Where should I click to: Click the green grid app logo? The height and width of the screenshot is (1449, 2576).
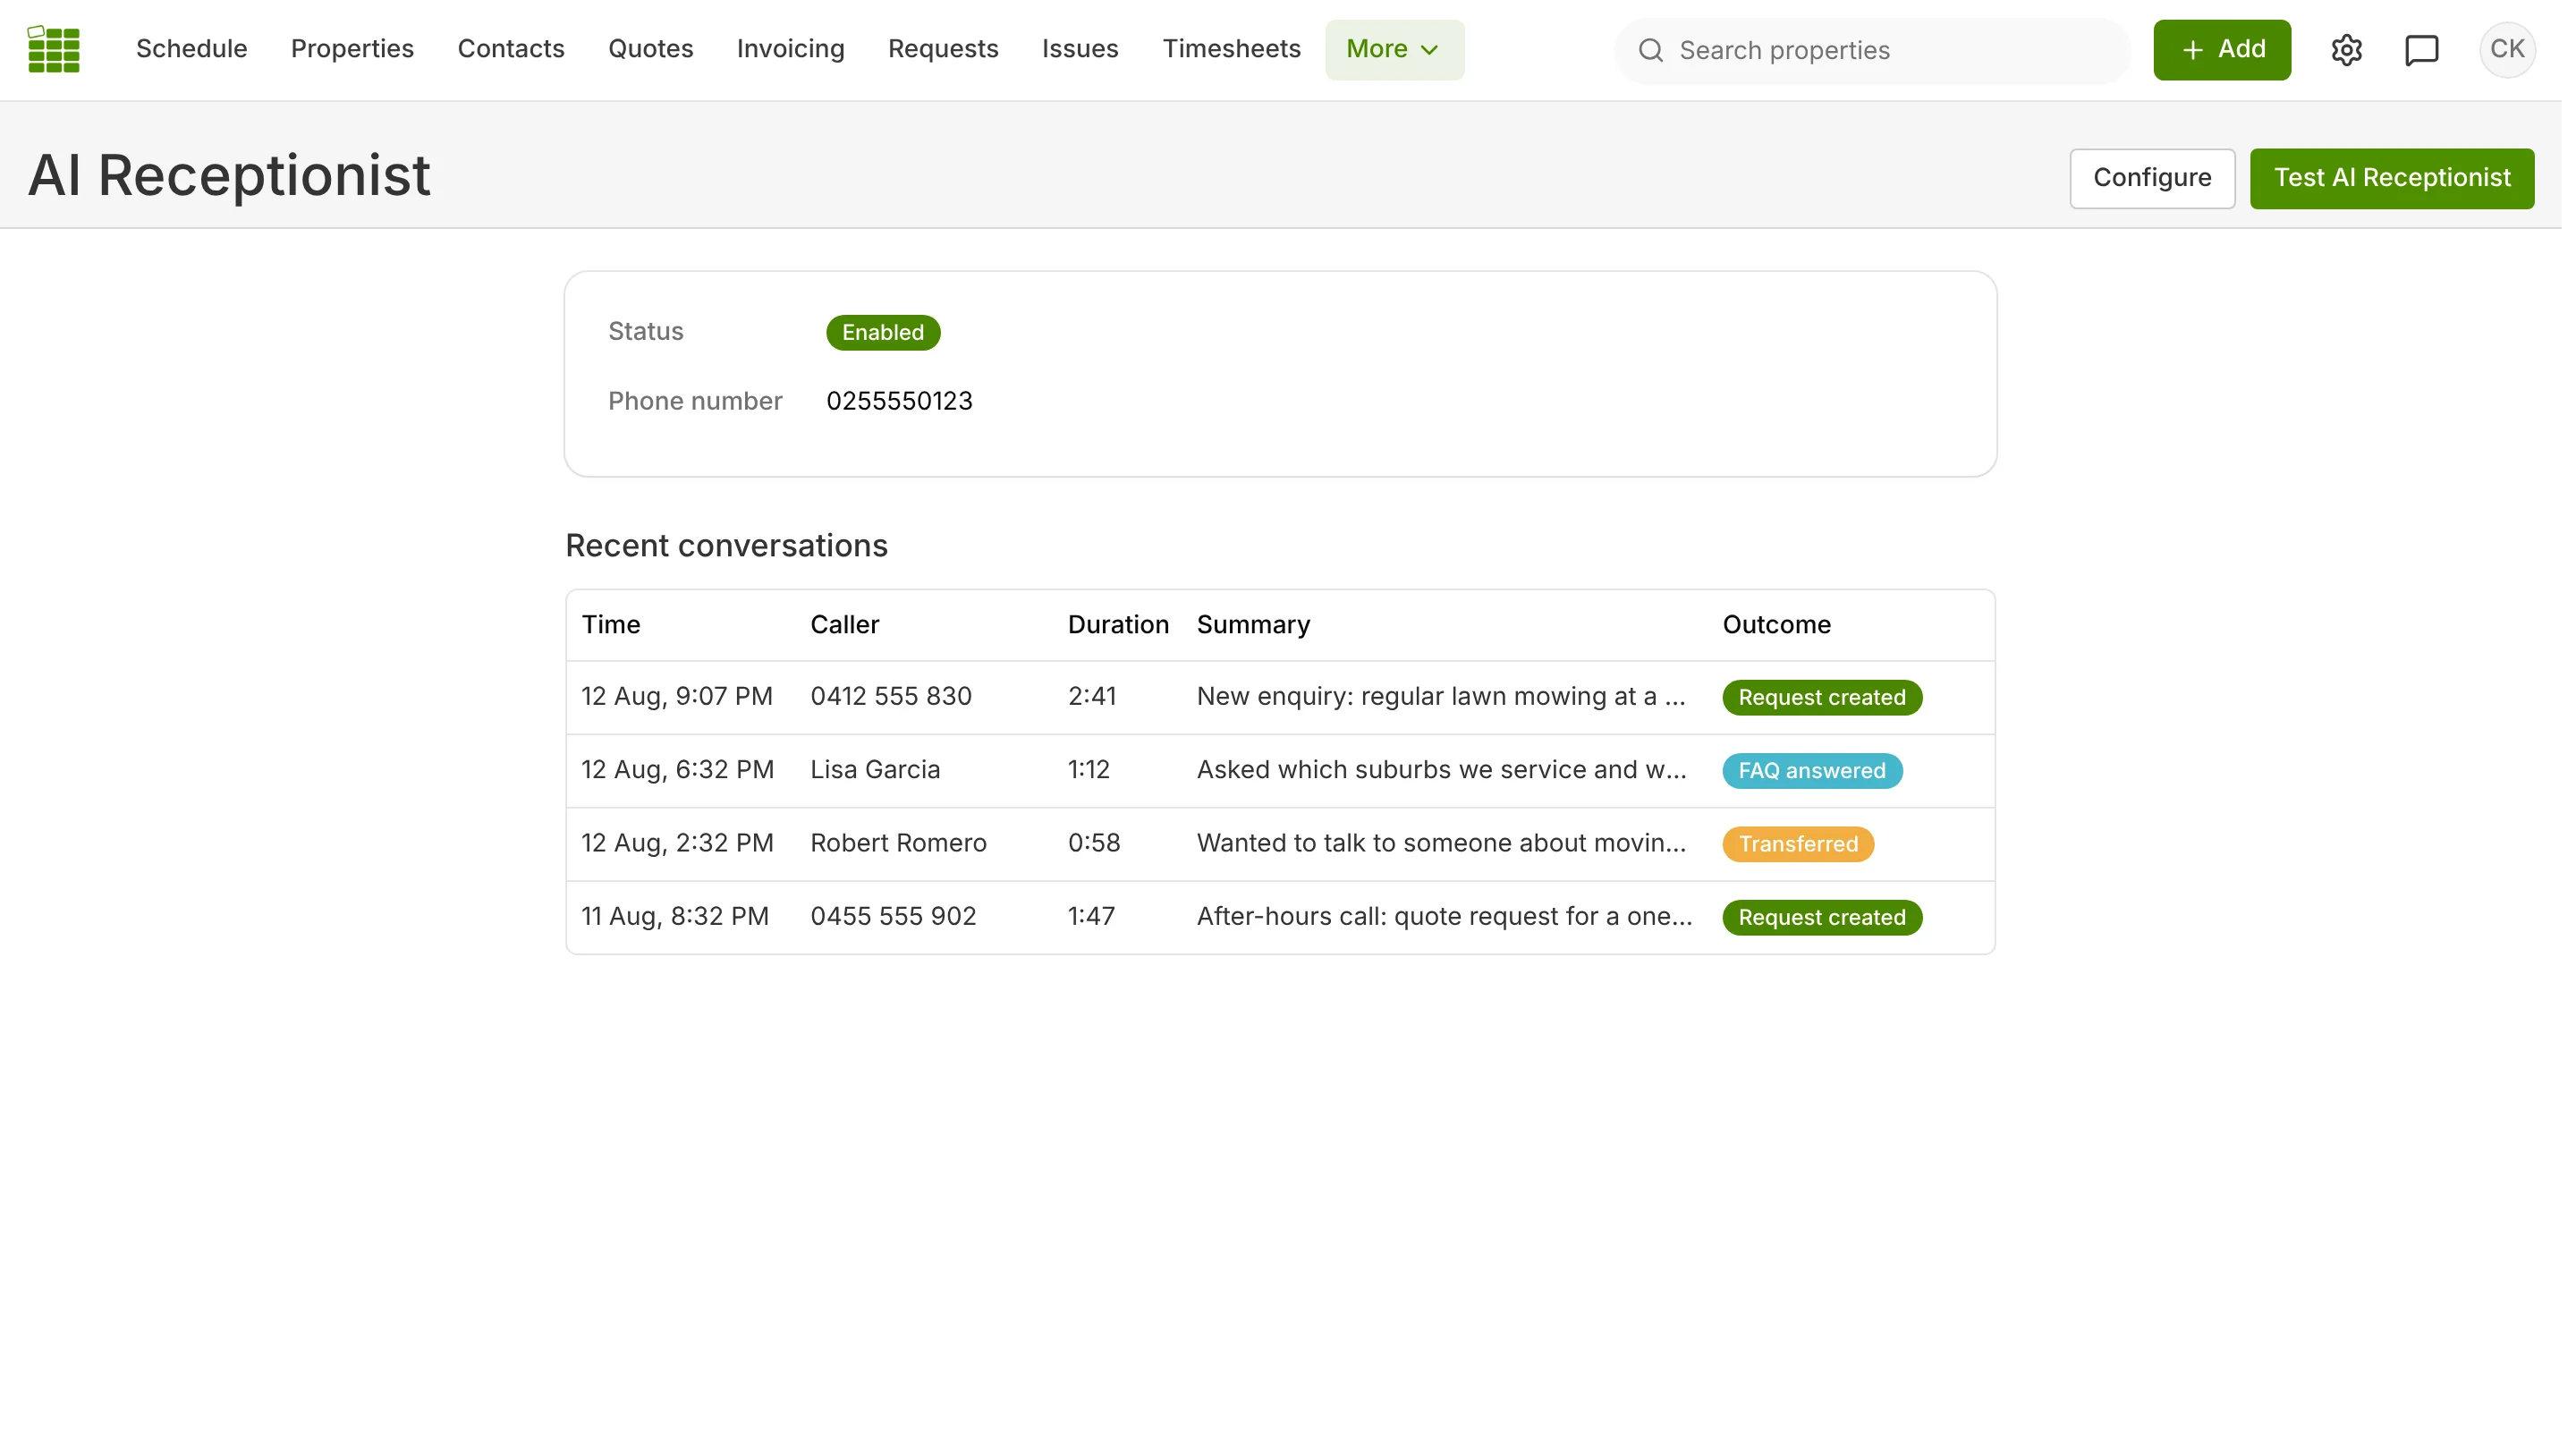[x=53, y=49]
